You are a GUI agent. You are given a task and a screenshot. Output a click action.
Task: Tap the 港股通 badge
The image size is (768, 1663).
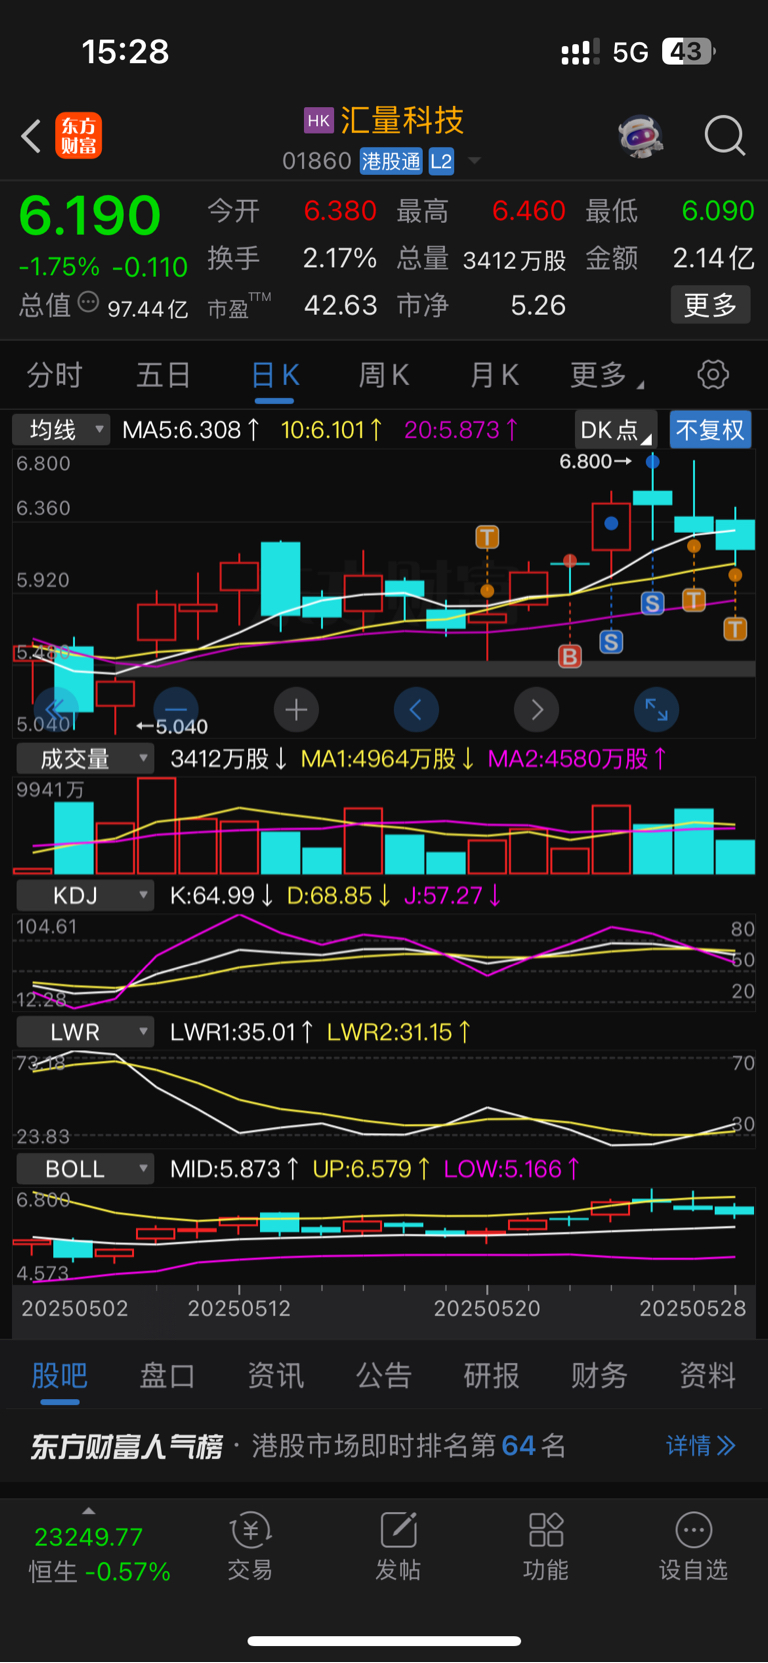point(391,161)
